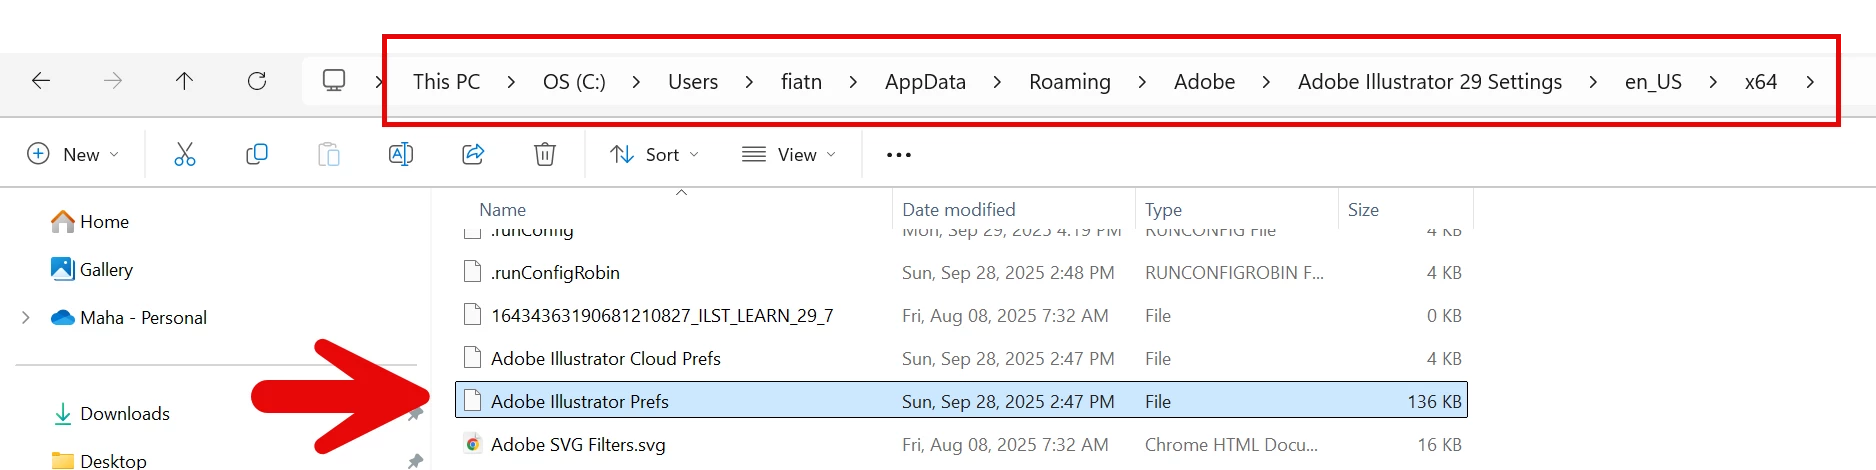Open Desktop in the navigation pane
This screenshot has width=1876, height=470.
[99, 461]
